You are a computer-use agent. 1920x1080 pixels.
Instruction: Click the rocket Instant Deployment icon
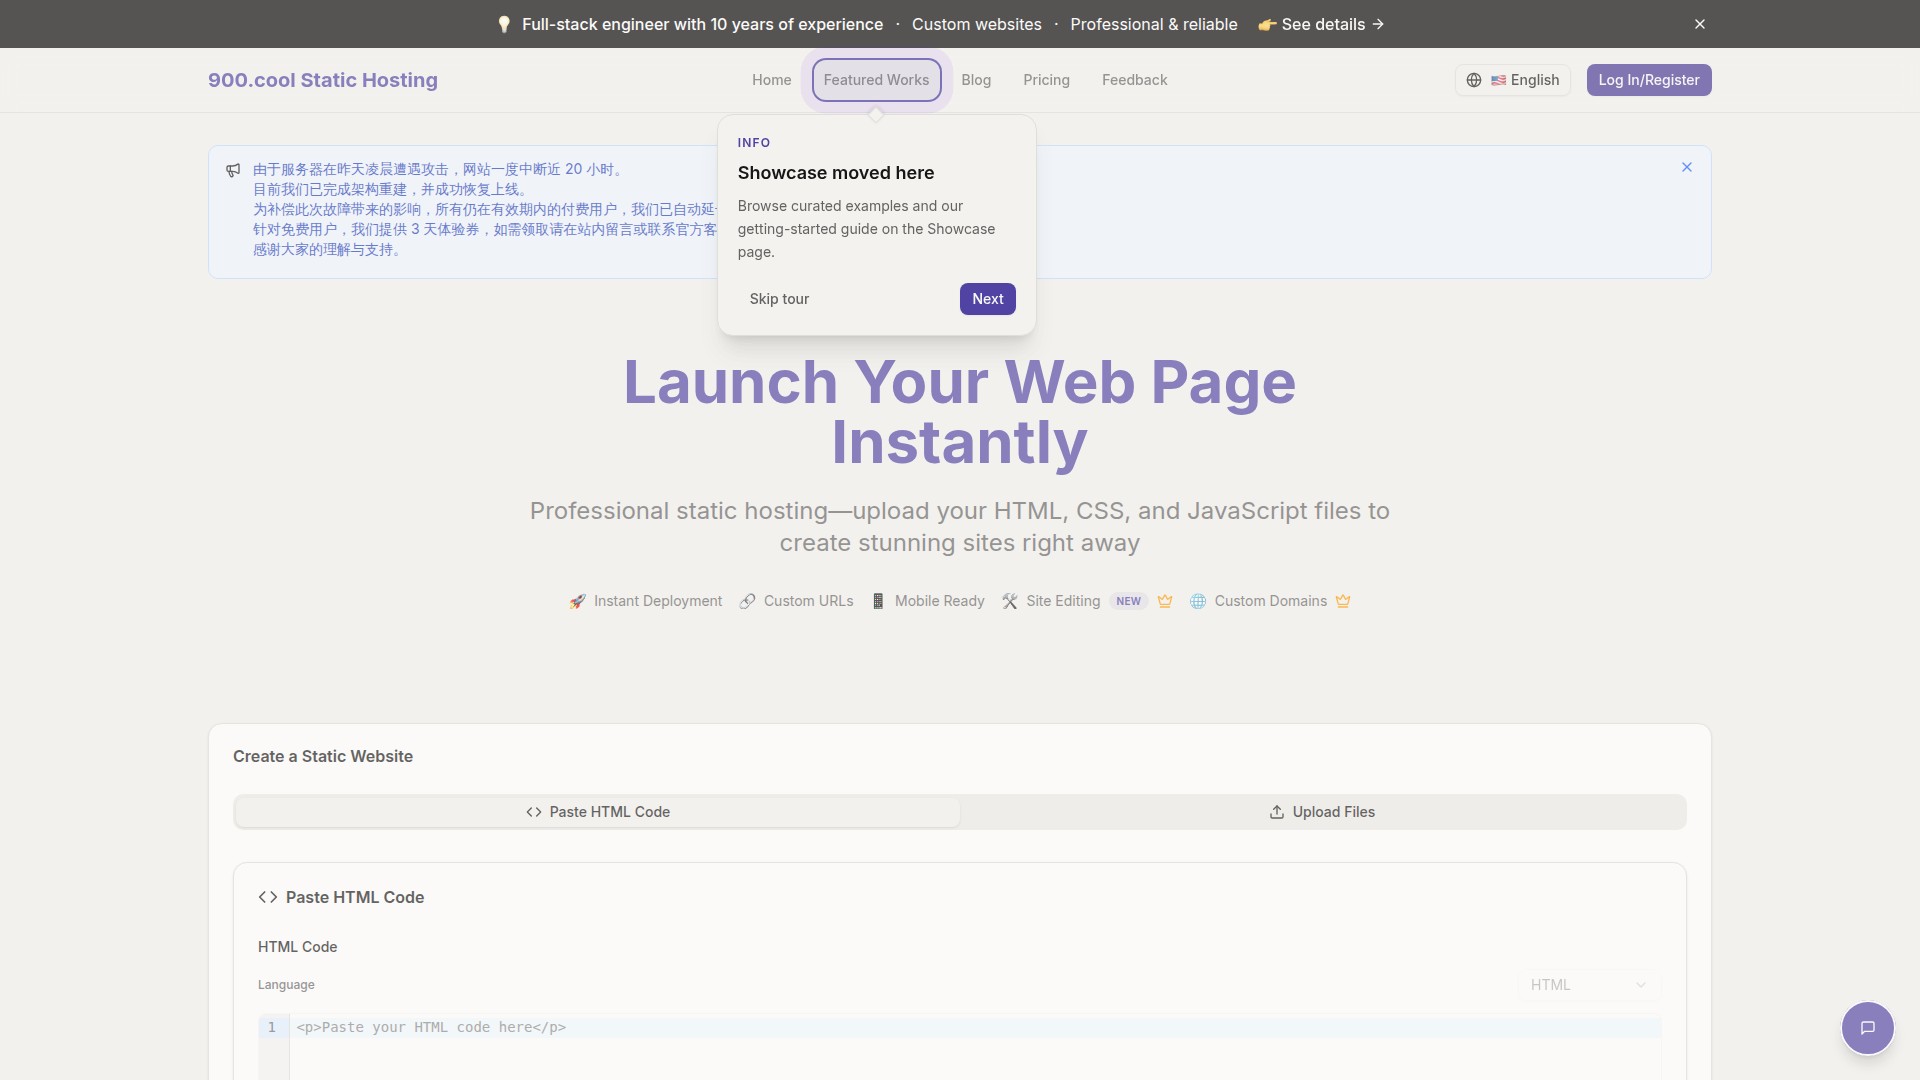pyautogui.click(x=577, y=601)
